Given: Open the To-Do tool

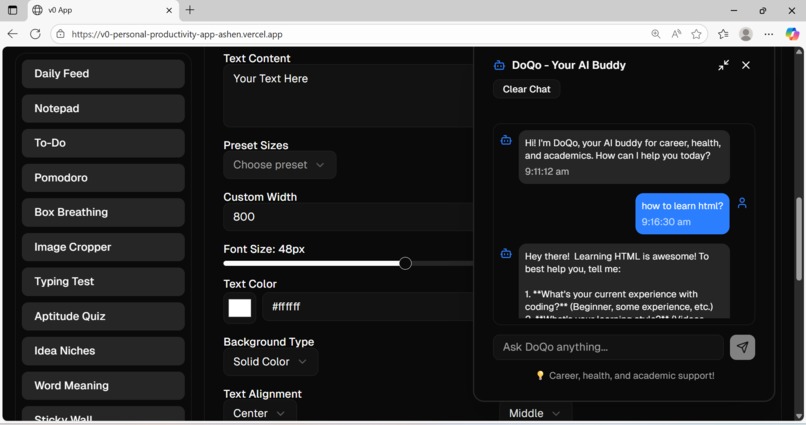Looking at the screenshot, I should click(x=103, y=143).
